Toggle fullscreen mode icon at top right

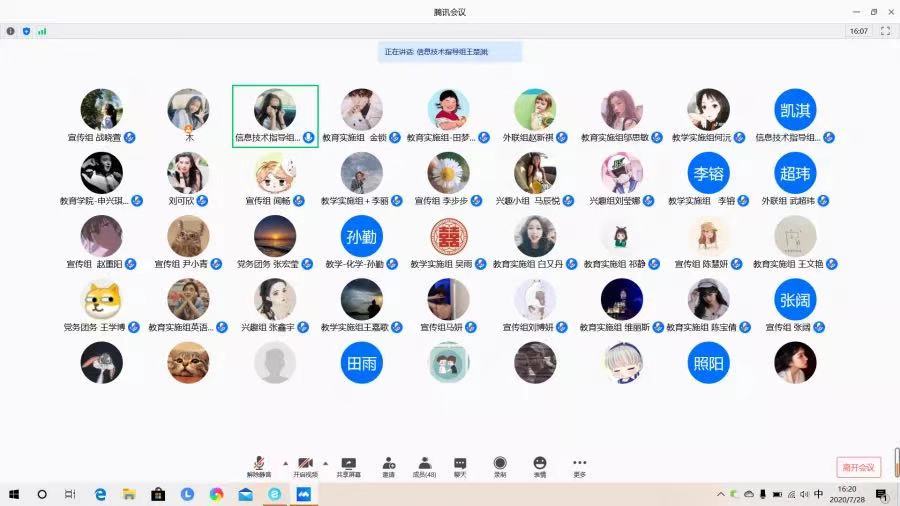pyautogui.click(x=884, y=31)
